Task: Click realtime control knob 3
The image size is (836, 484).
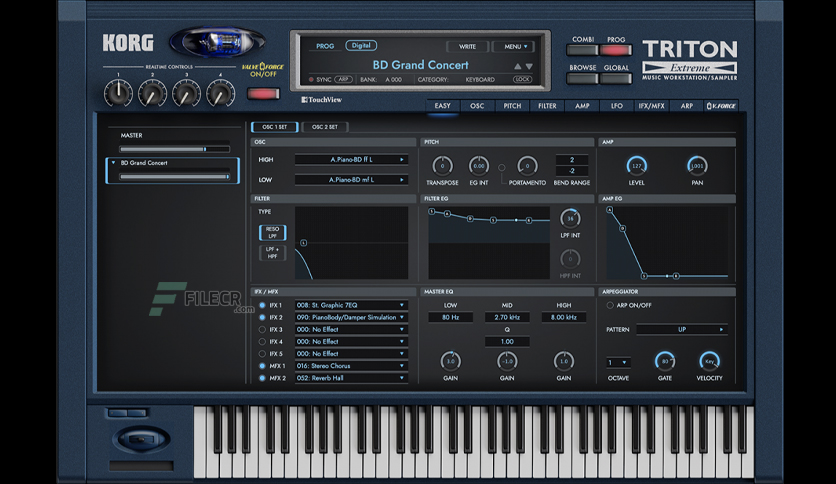Action: tap(187, 93)
